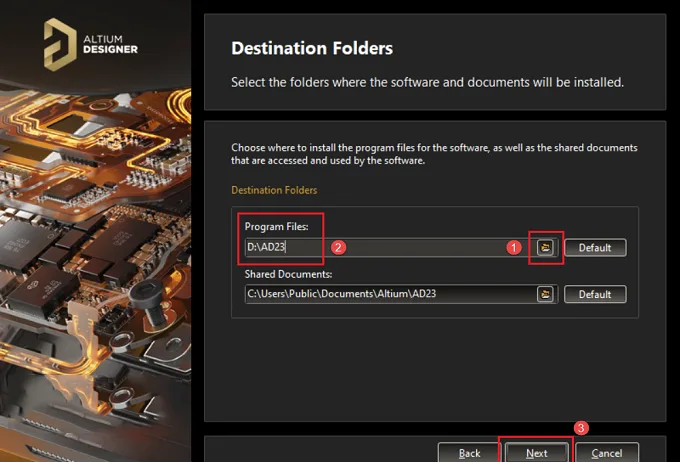Viewport: 680px width, 462px height.
Task: Click the large 'Destination Folders' page heading
Action: (312, 48)
